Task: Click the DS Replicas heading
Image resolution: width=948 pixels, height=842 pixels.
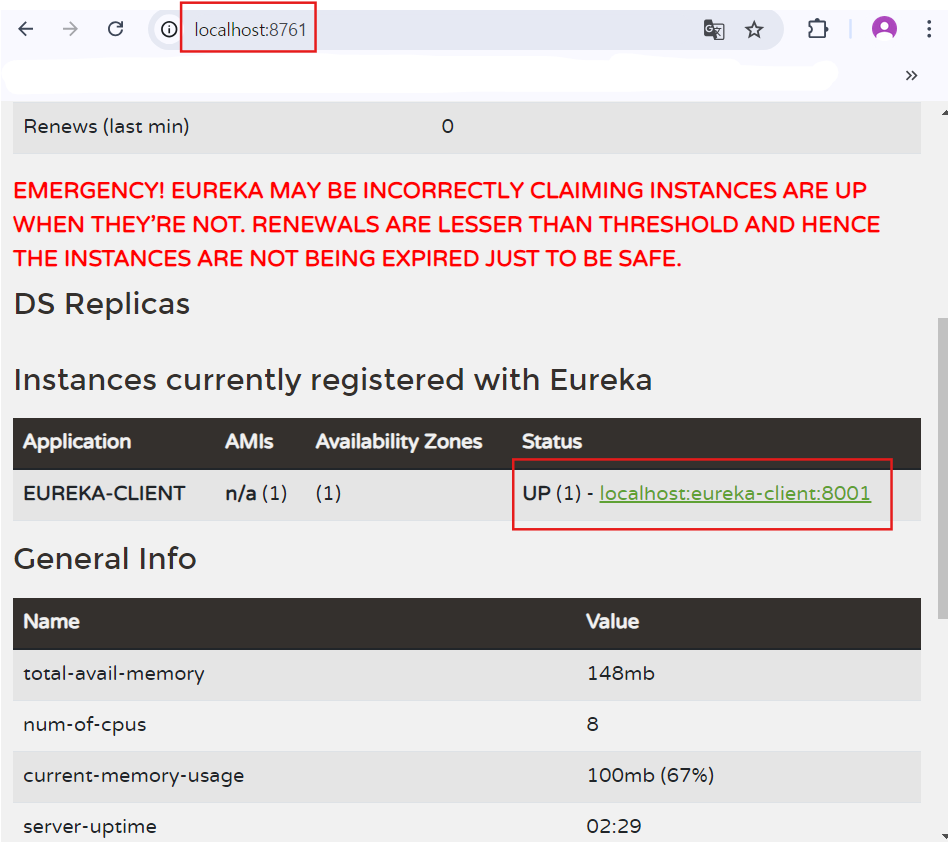Action: pos(102,303)
